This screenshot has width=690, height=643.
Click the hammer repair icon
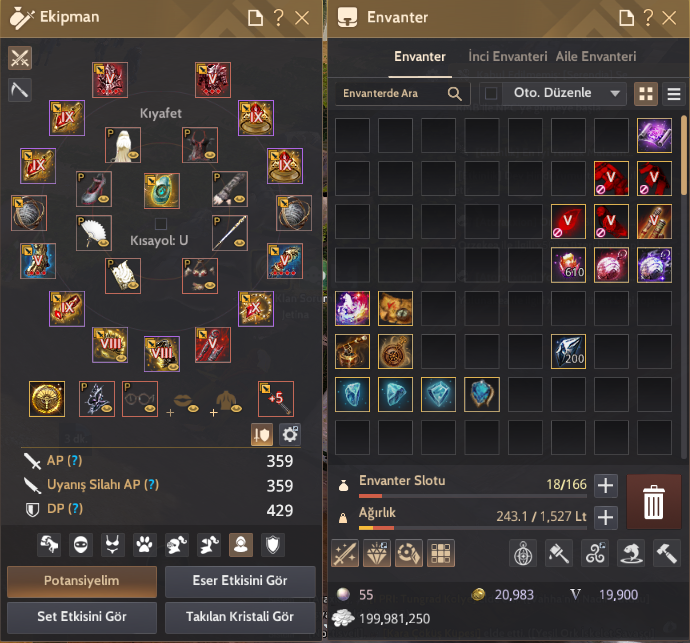(667, 553)
